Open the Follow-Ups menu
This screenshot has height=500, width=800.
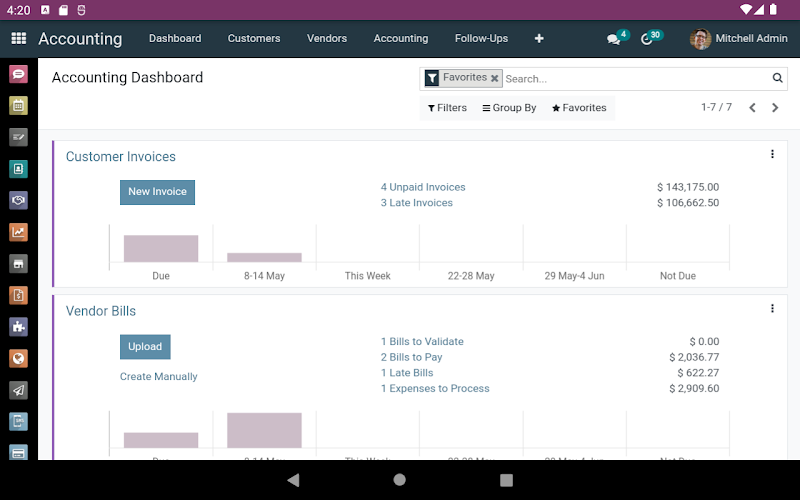pyautogui.click(x=482, y=38)
